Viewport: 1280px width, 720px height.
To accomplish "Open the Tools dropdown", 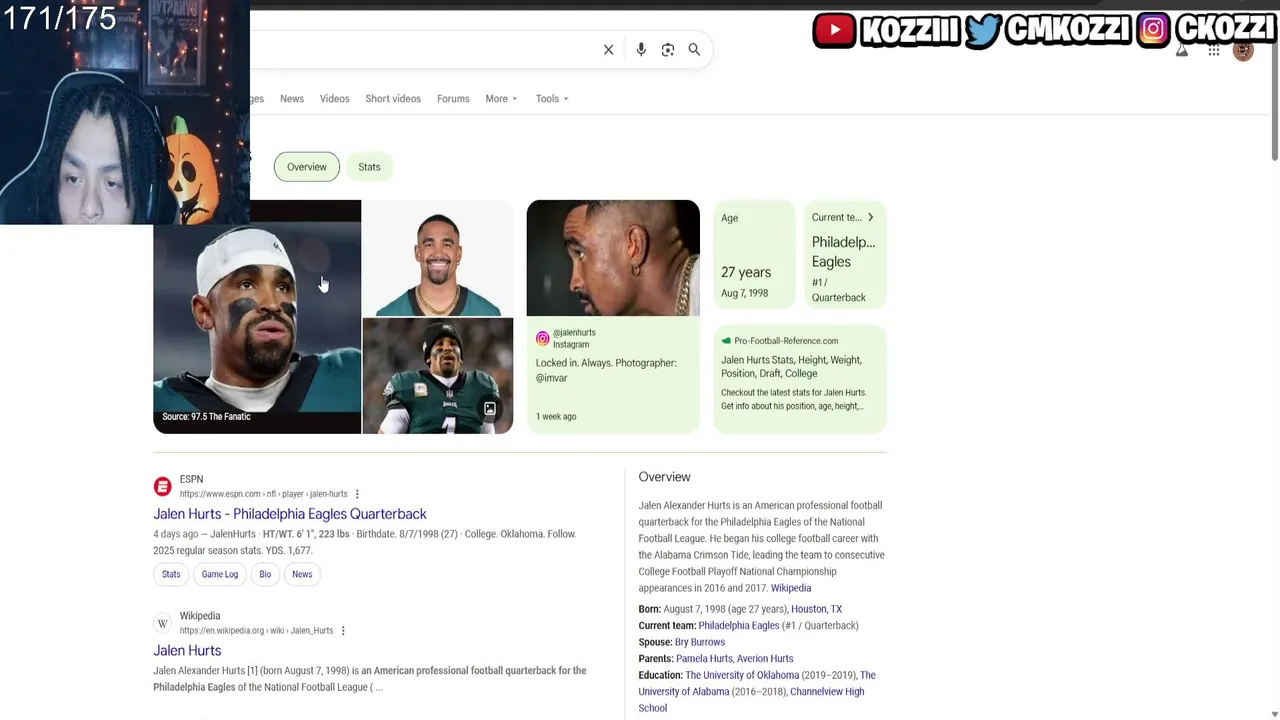I will click(x=552, y=99).
